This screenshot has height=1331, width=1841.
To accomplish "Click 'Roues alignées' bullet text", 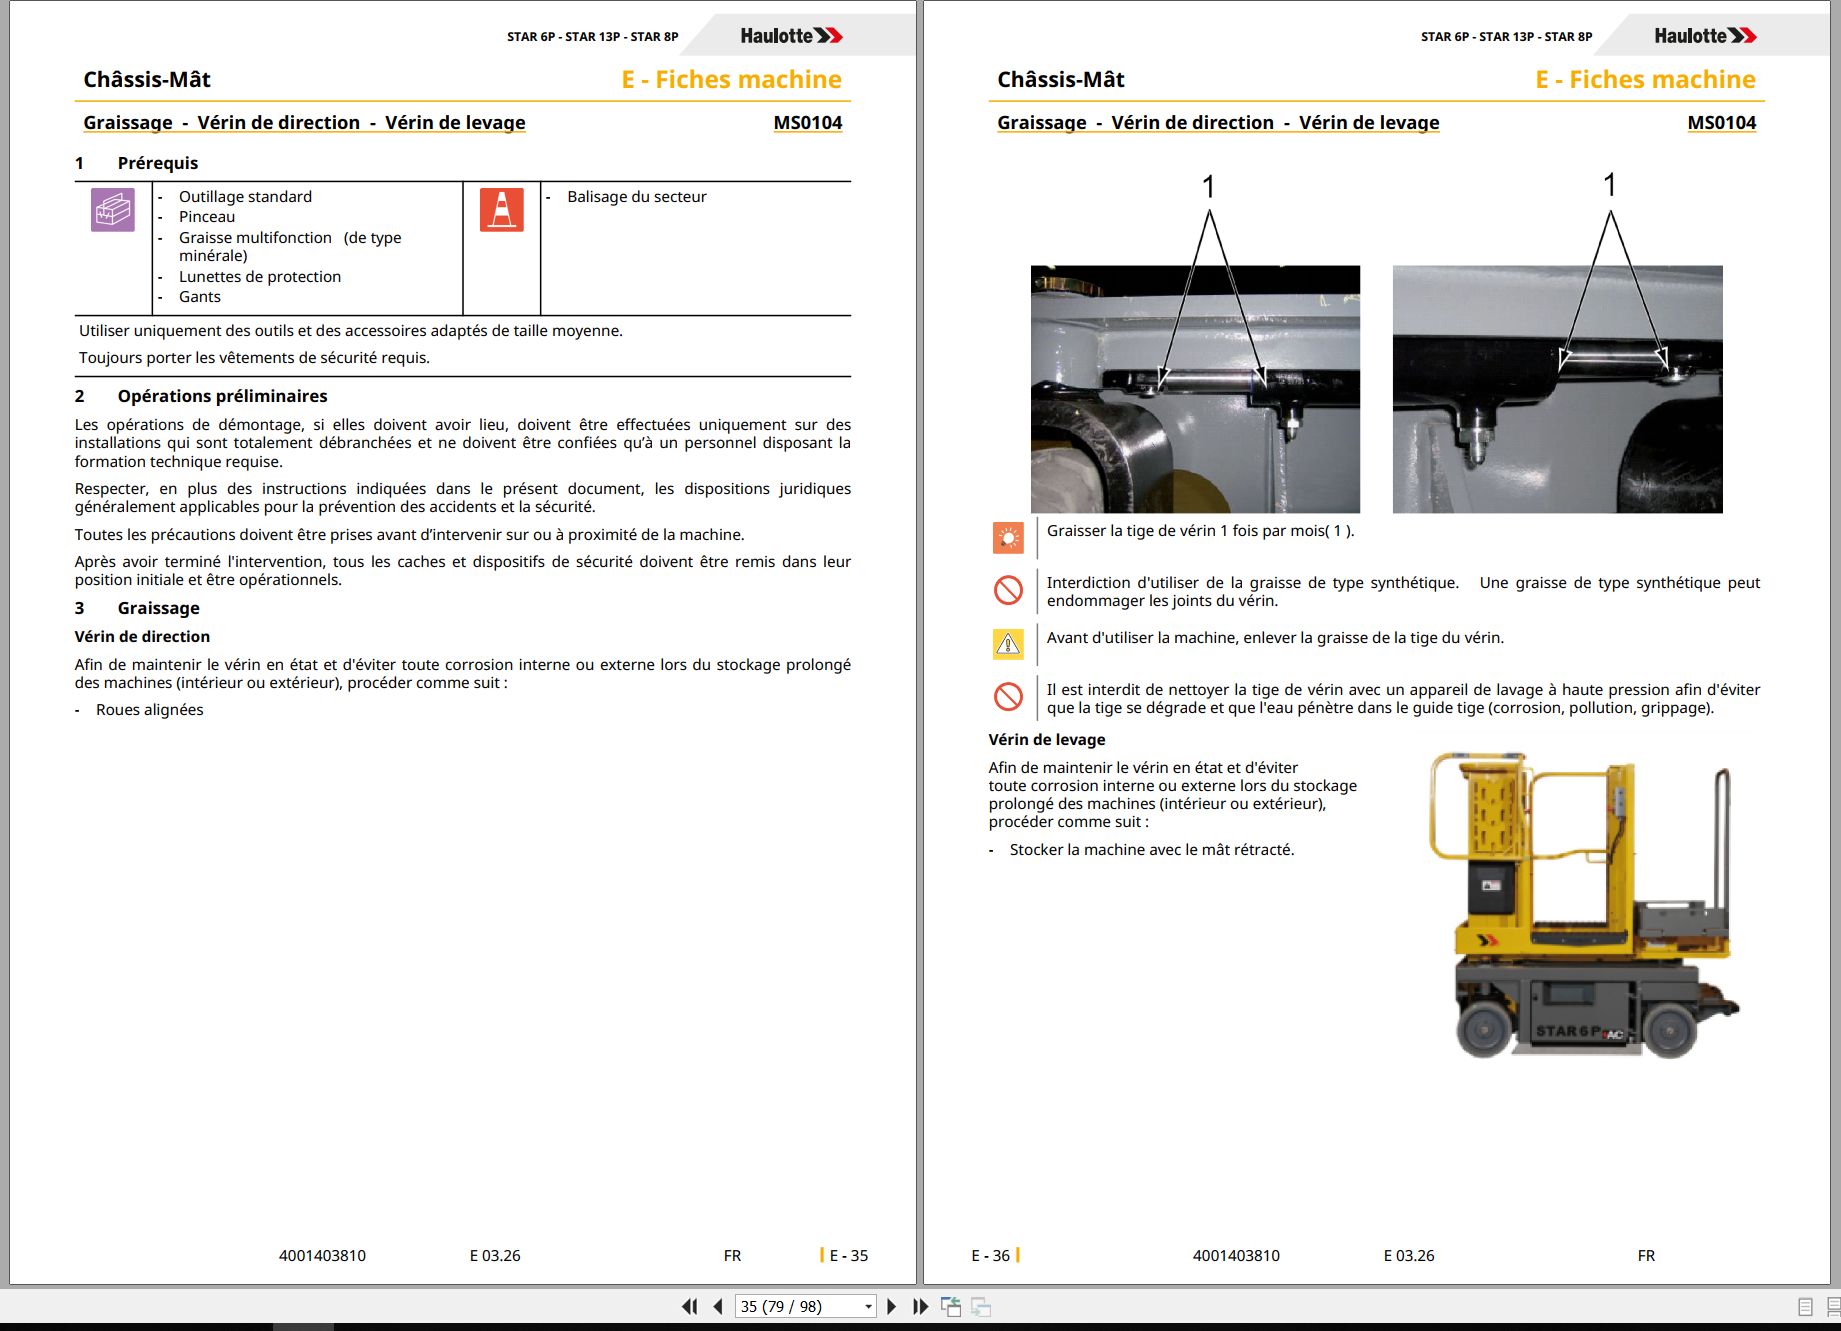I will pos(150,710).
